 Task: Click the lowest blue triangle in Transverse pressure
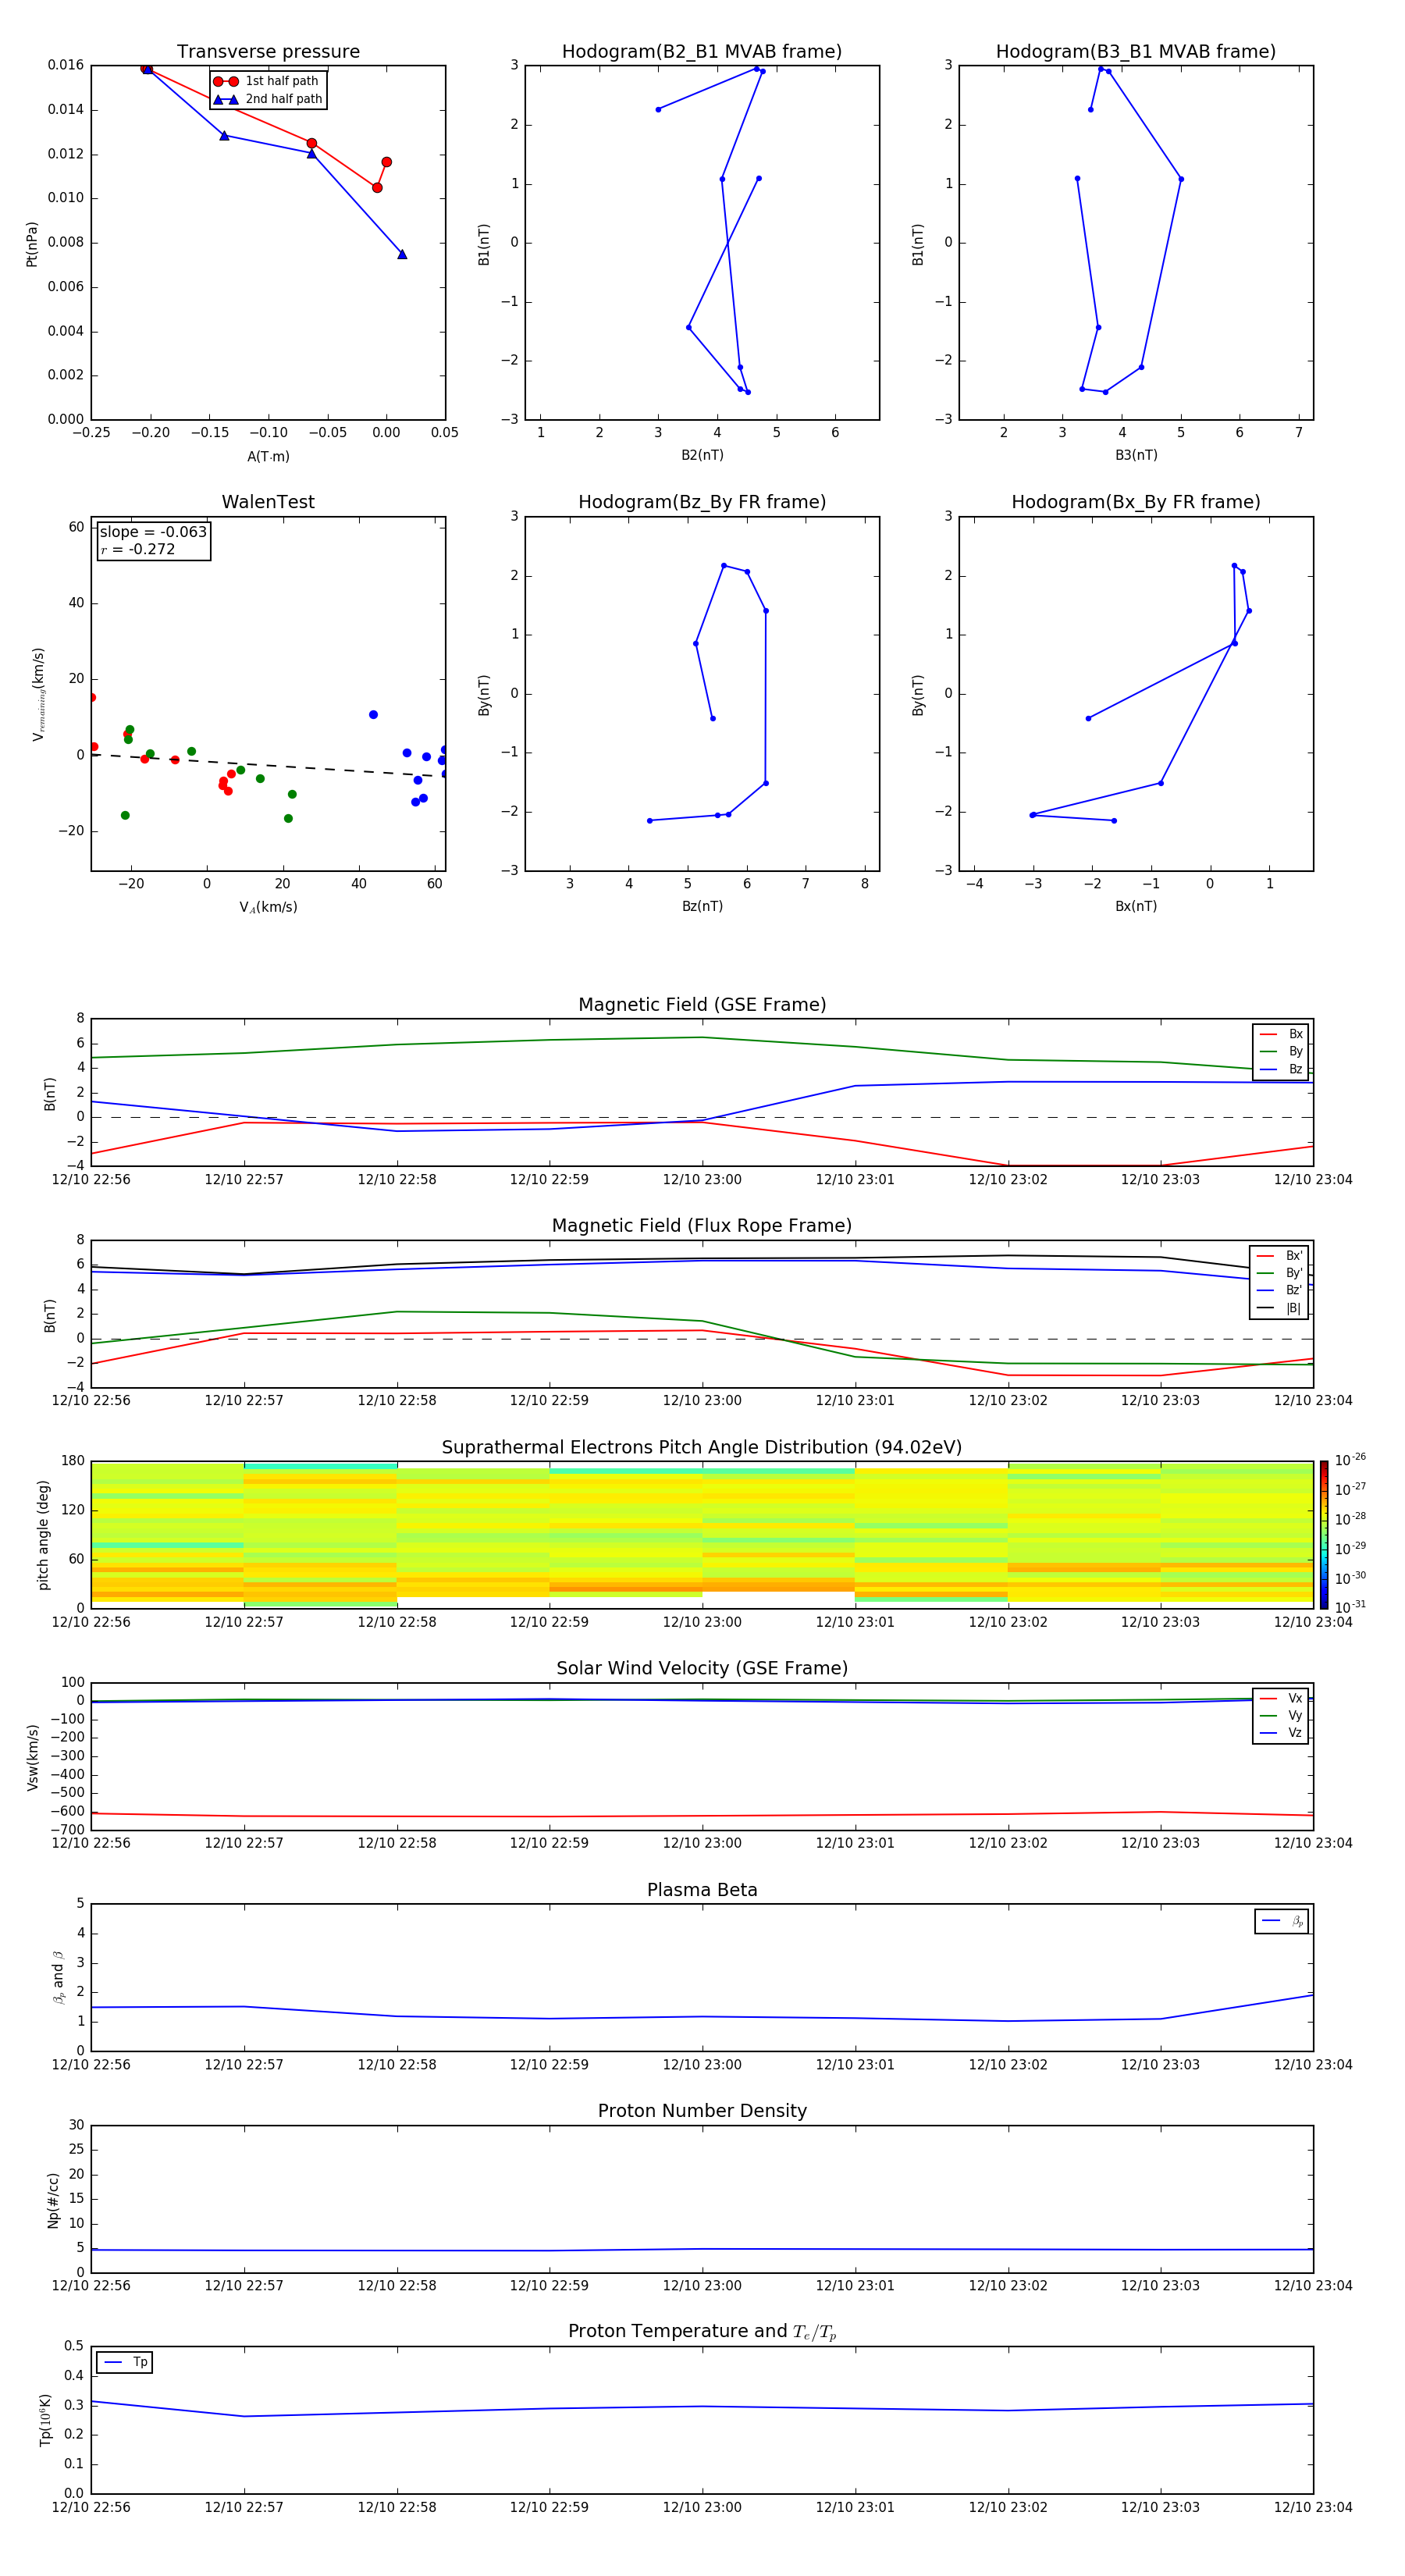click(x=402, y=254)
